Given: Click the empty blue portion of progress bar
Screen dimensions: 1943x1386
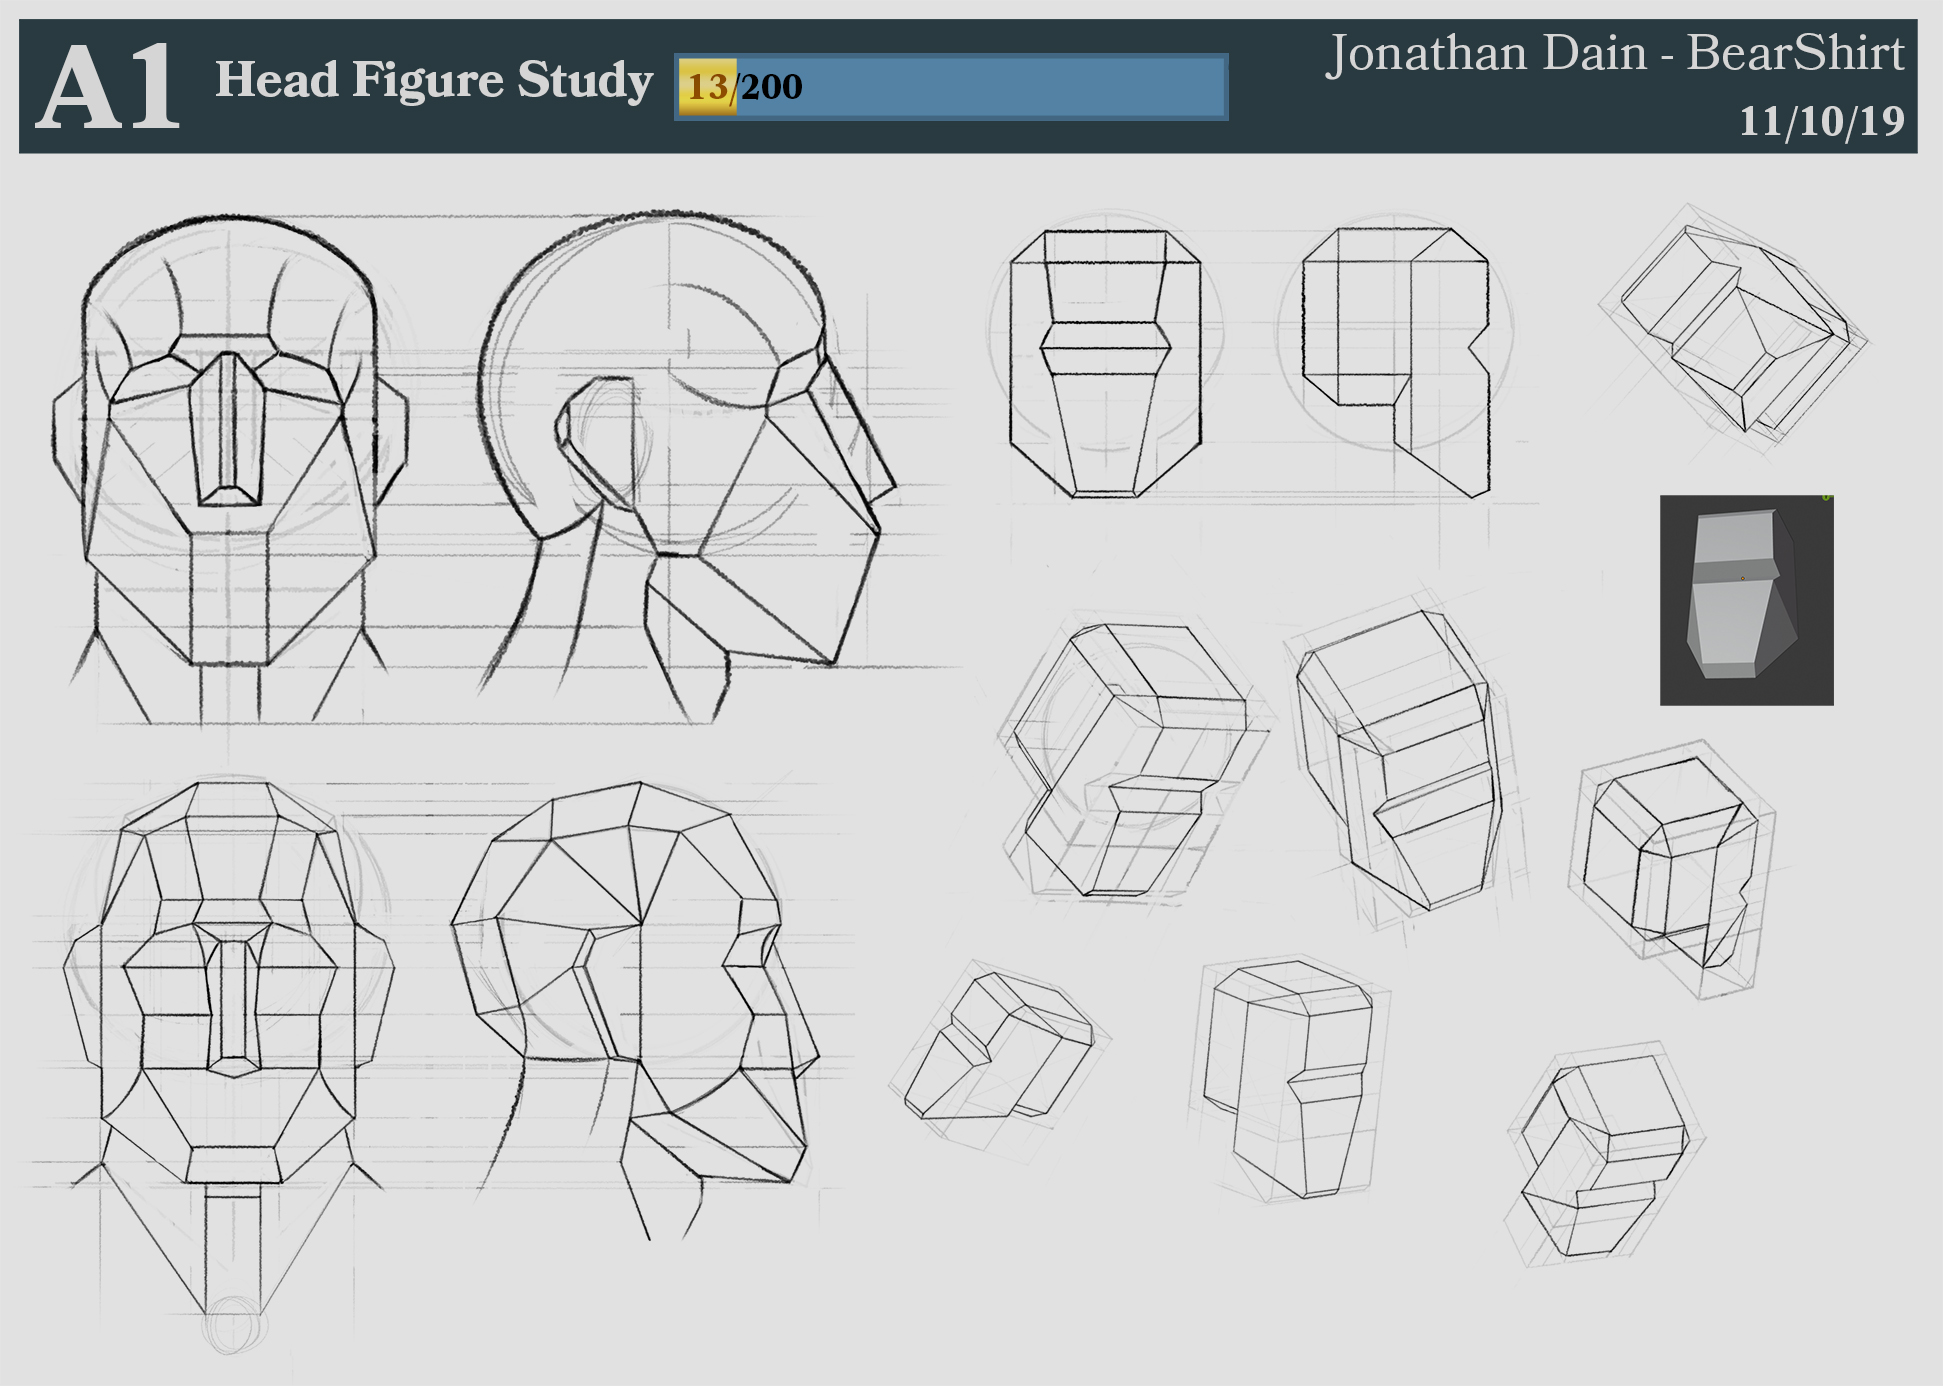Looking at the screenshot, I should 1010,87.
